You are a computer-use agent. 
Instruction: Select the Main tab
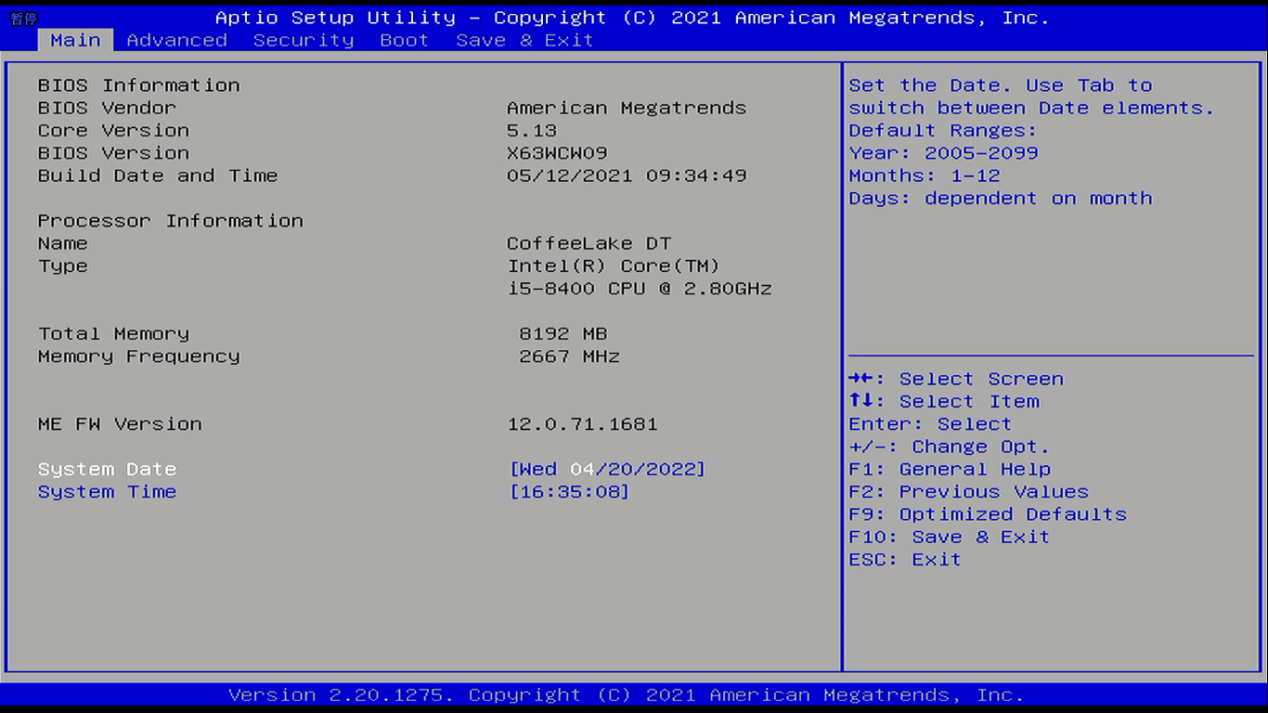[75, 40]
